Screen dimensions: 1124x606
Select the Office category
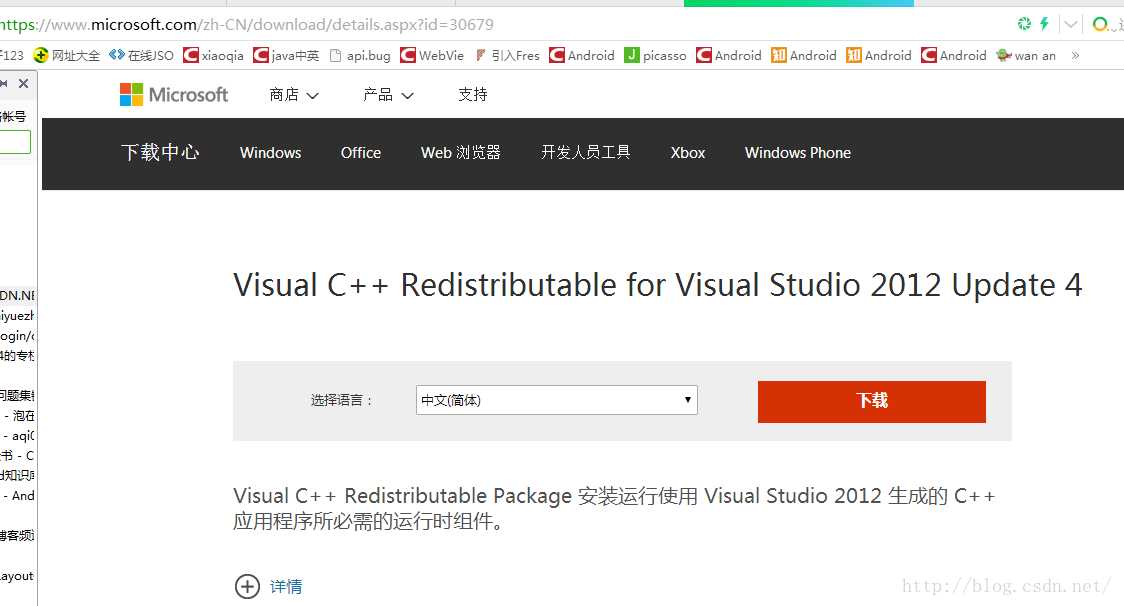click(361, 153)
